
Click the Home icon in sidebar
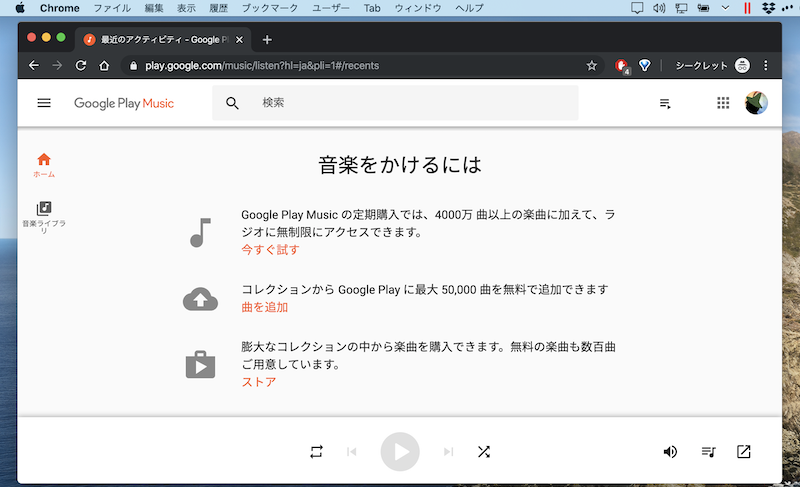[44, 160]
